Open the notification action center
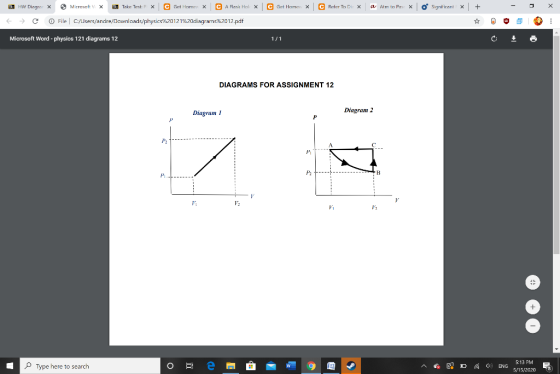 (547, 366)
